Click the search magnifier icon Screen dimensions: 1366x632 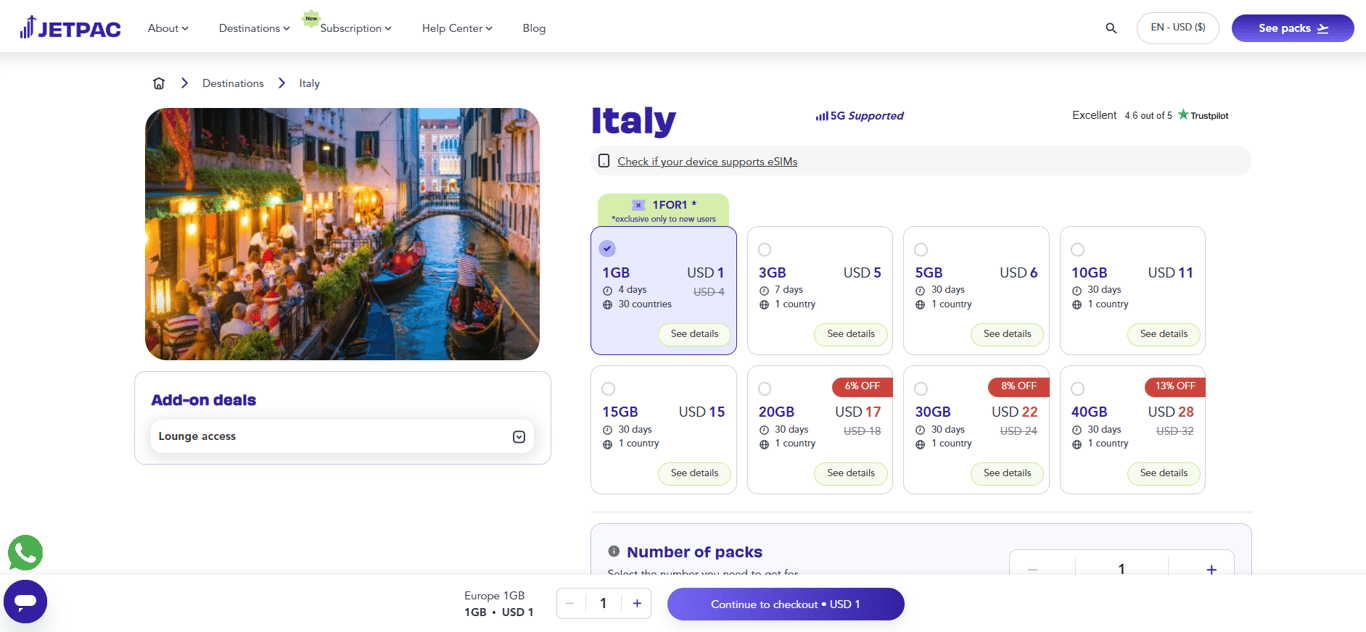coord(1111,28)
